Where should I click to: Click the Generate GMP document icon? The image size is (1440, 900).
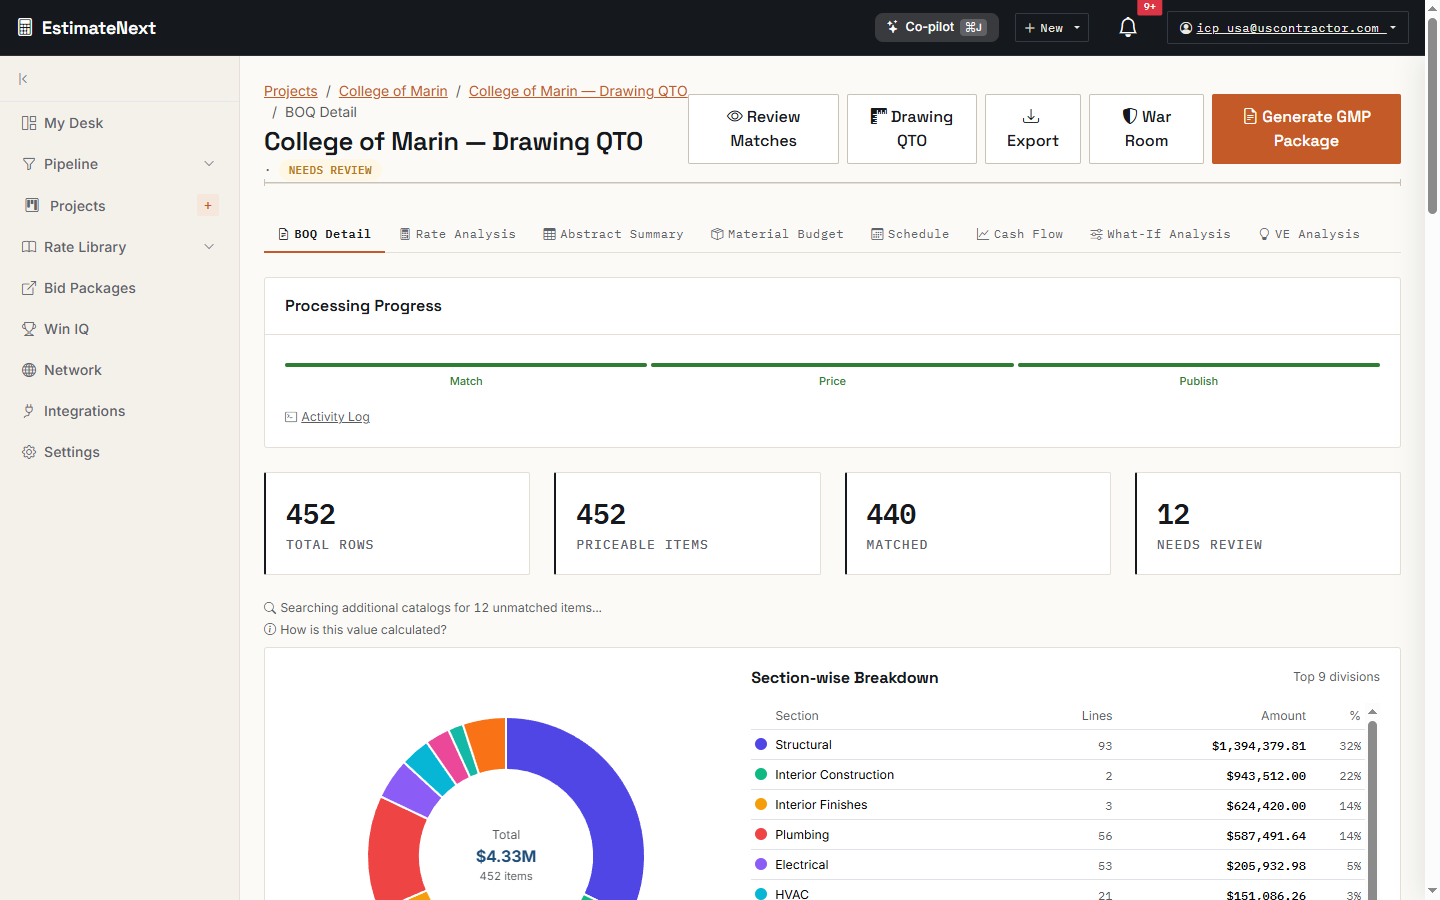(x=1250, y=116)
